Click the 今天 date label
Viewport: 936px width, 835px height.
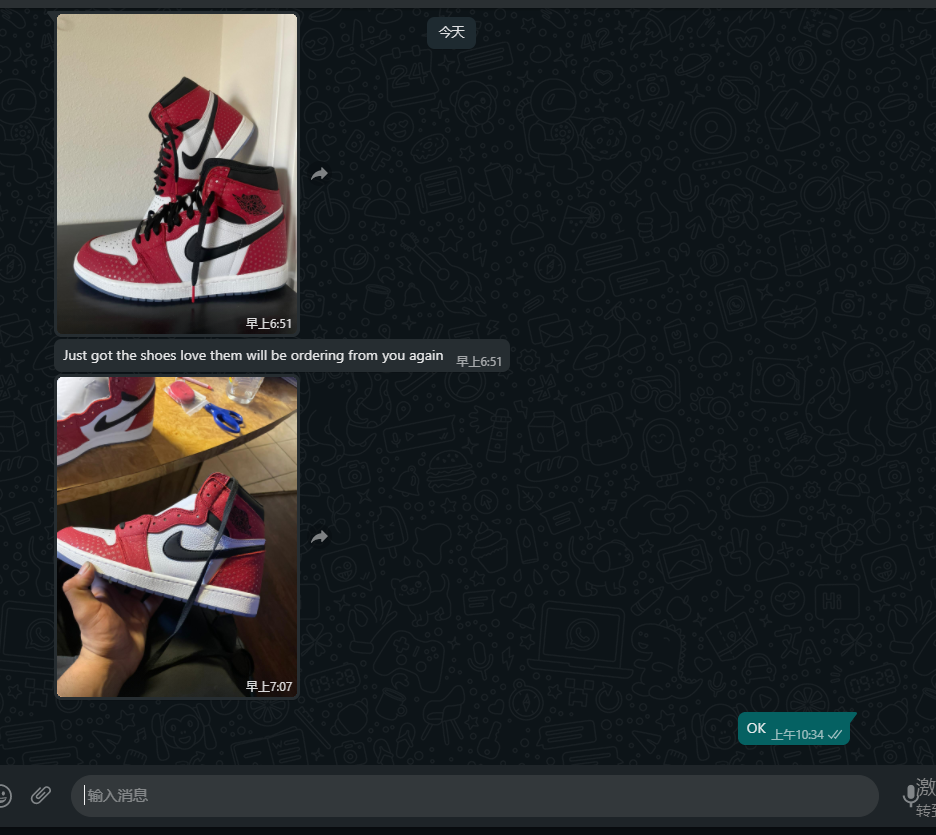[451, 32]
